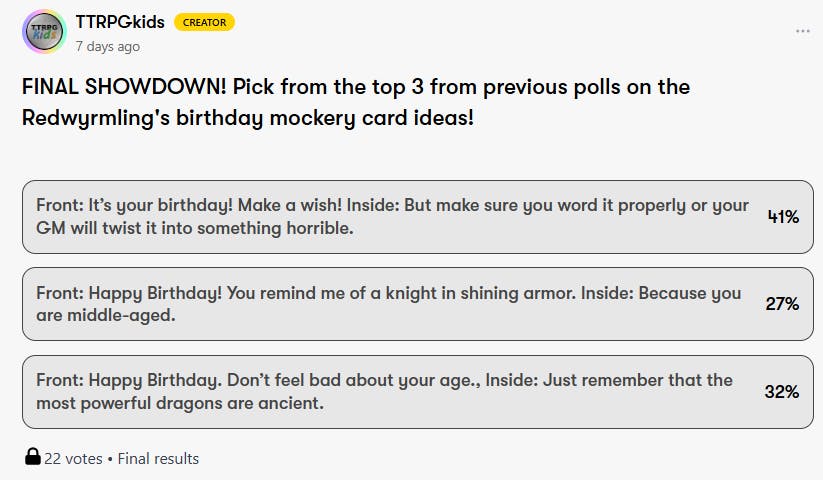Click the '22 votes' count text
The height and width of the screenshot is (480, 823).
coord(73,458)
